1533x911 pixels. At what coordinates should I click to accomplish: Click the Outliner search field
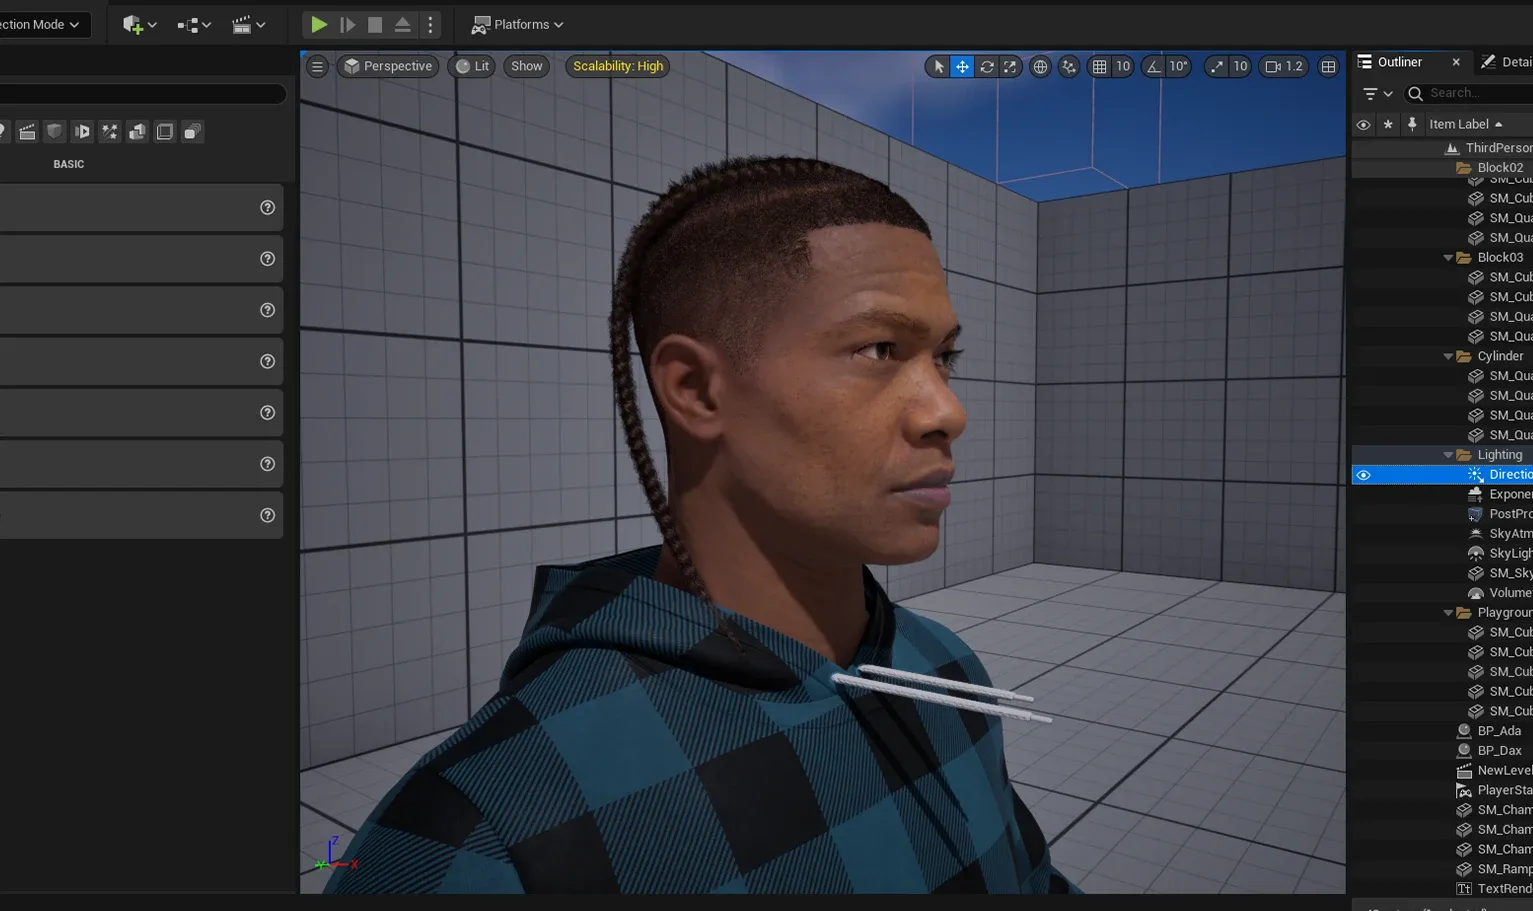1476,93
